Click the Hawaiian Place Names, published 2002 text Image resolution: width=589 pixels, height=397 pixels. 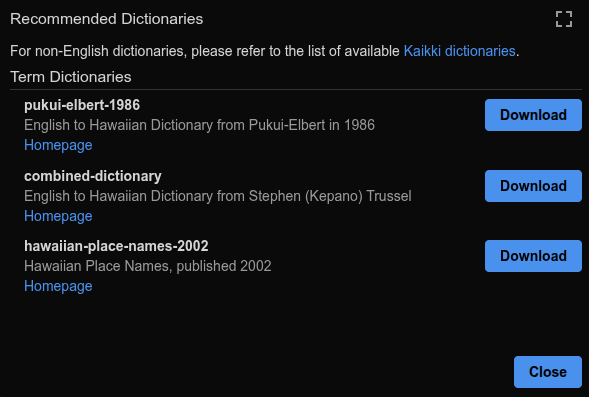[x=148, y=266]
